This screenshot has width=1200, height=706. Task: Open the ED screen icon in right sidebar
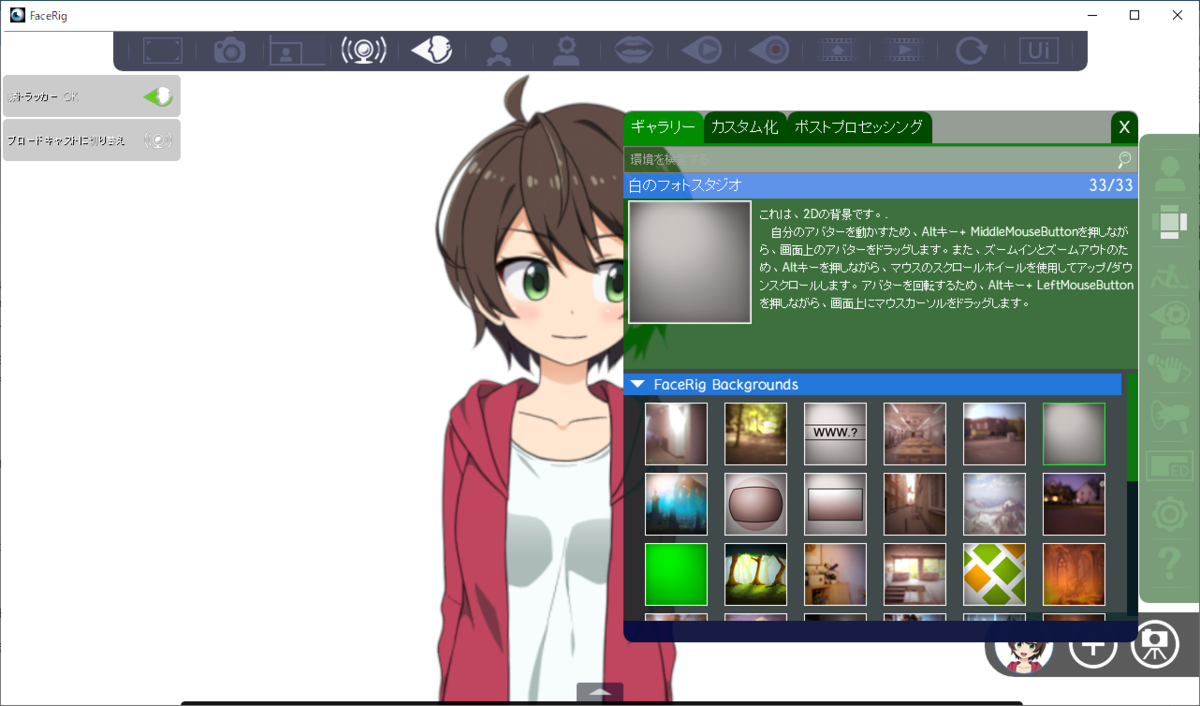pos(1169,466)
